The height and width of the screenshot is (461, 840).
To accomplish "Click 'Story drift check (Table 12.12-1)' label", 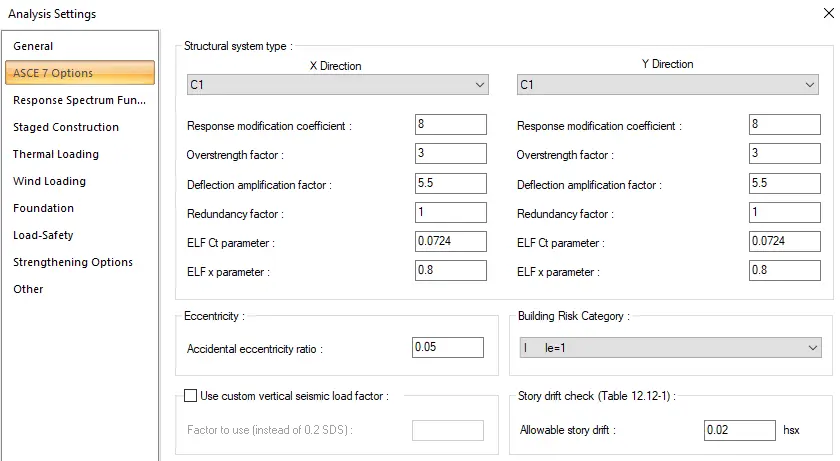I will tap(597, 396).
